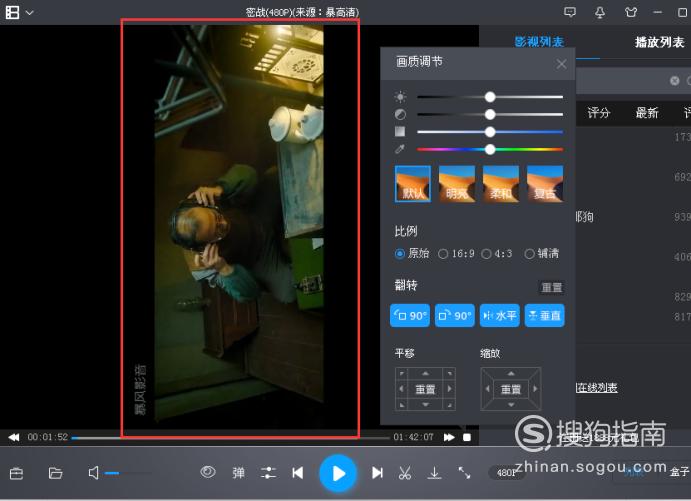Toggle danmaku with the 弹 icon
Image resolution: width=691 pixels, height=501 pixels.
pos(238,473)
